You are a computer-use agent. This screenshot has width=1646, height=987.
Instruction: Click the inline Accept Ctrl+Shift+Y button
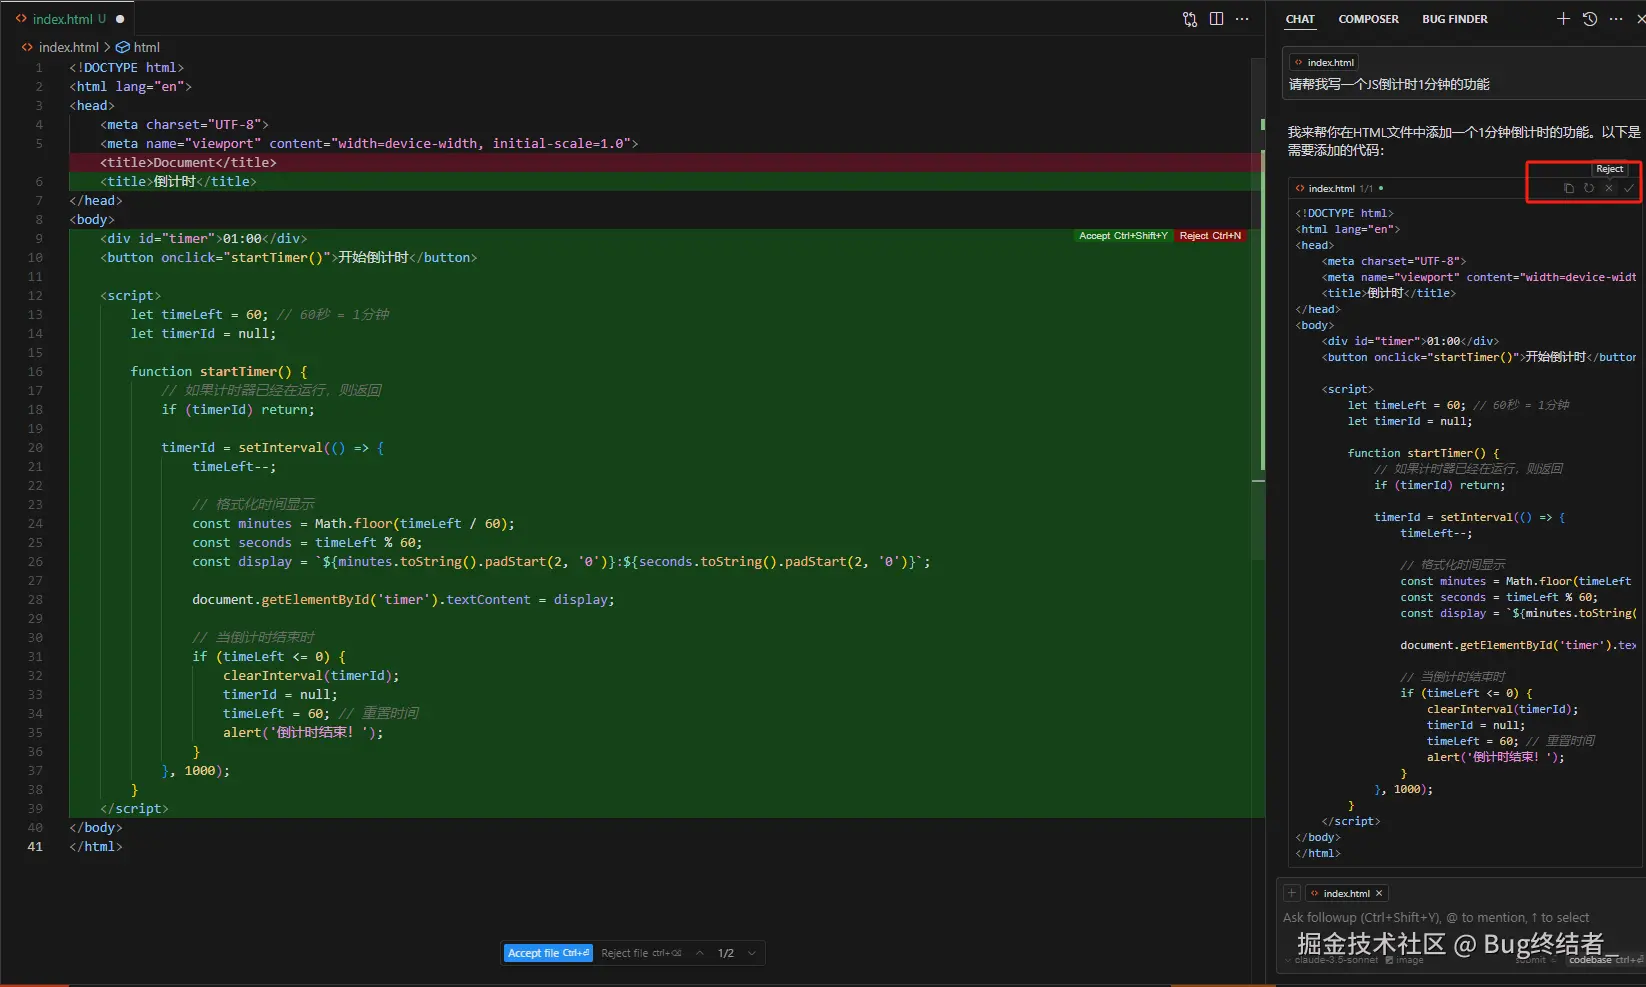click(x=1123, y=236)
